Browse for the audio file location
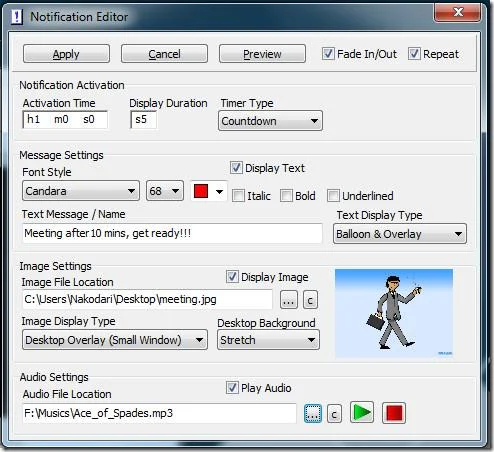The image size is (494, 452). coord(313,414)
